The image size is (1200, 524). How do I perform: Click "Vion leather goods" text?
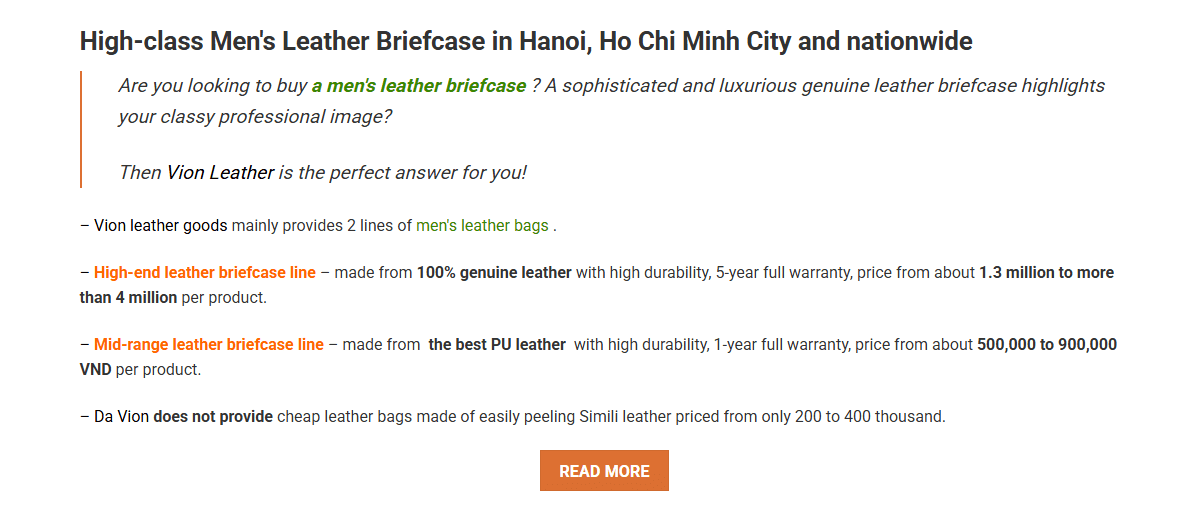[x=160, y=226]
